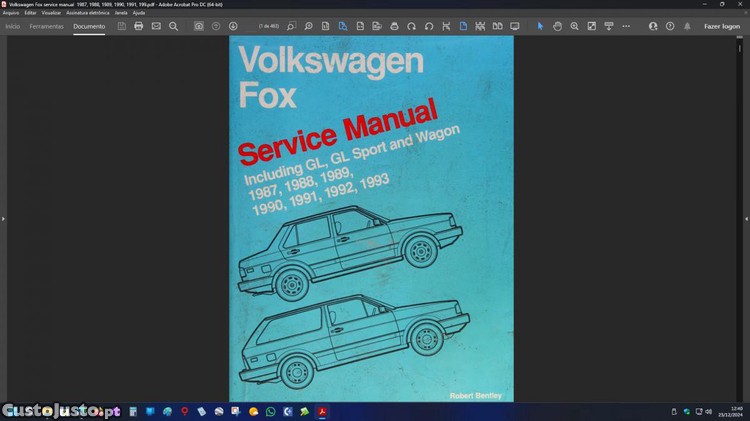750x421 pixels.
Task: Go to next page with down arrow
Action: pos(233,26)
